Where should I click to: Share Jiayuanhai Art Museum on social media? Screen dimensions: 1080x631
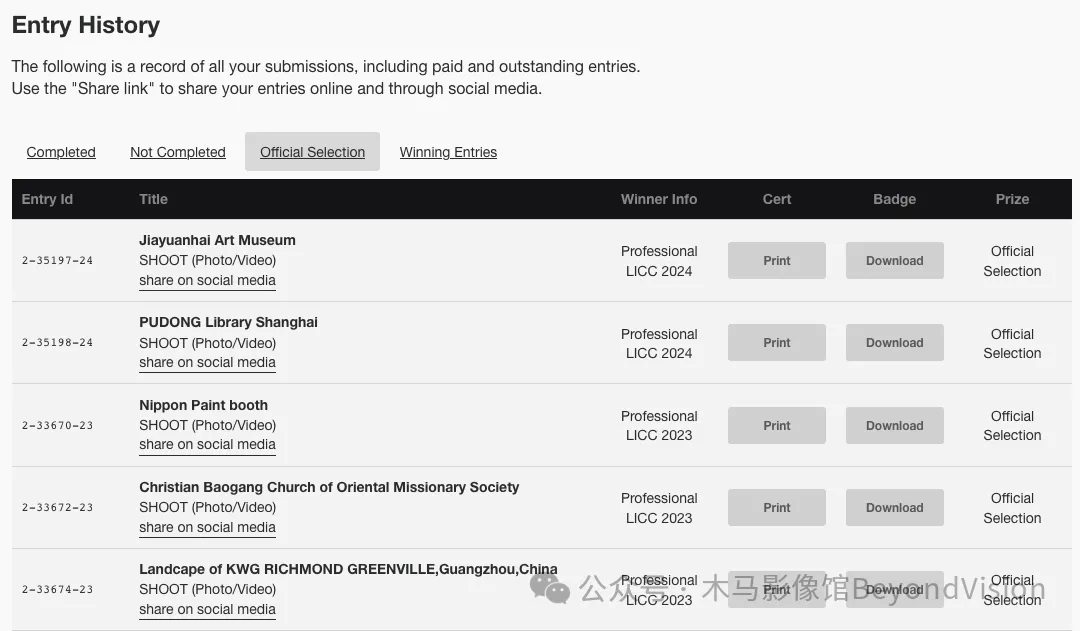(x=207, y=281)
